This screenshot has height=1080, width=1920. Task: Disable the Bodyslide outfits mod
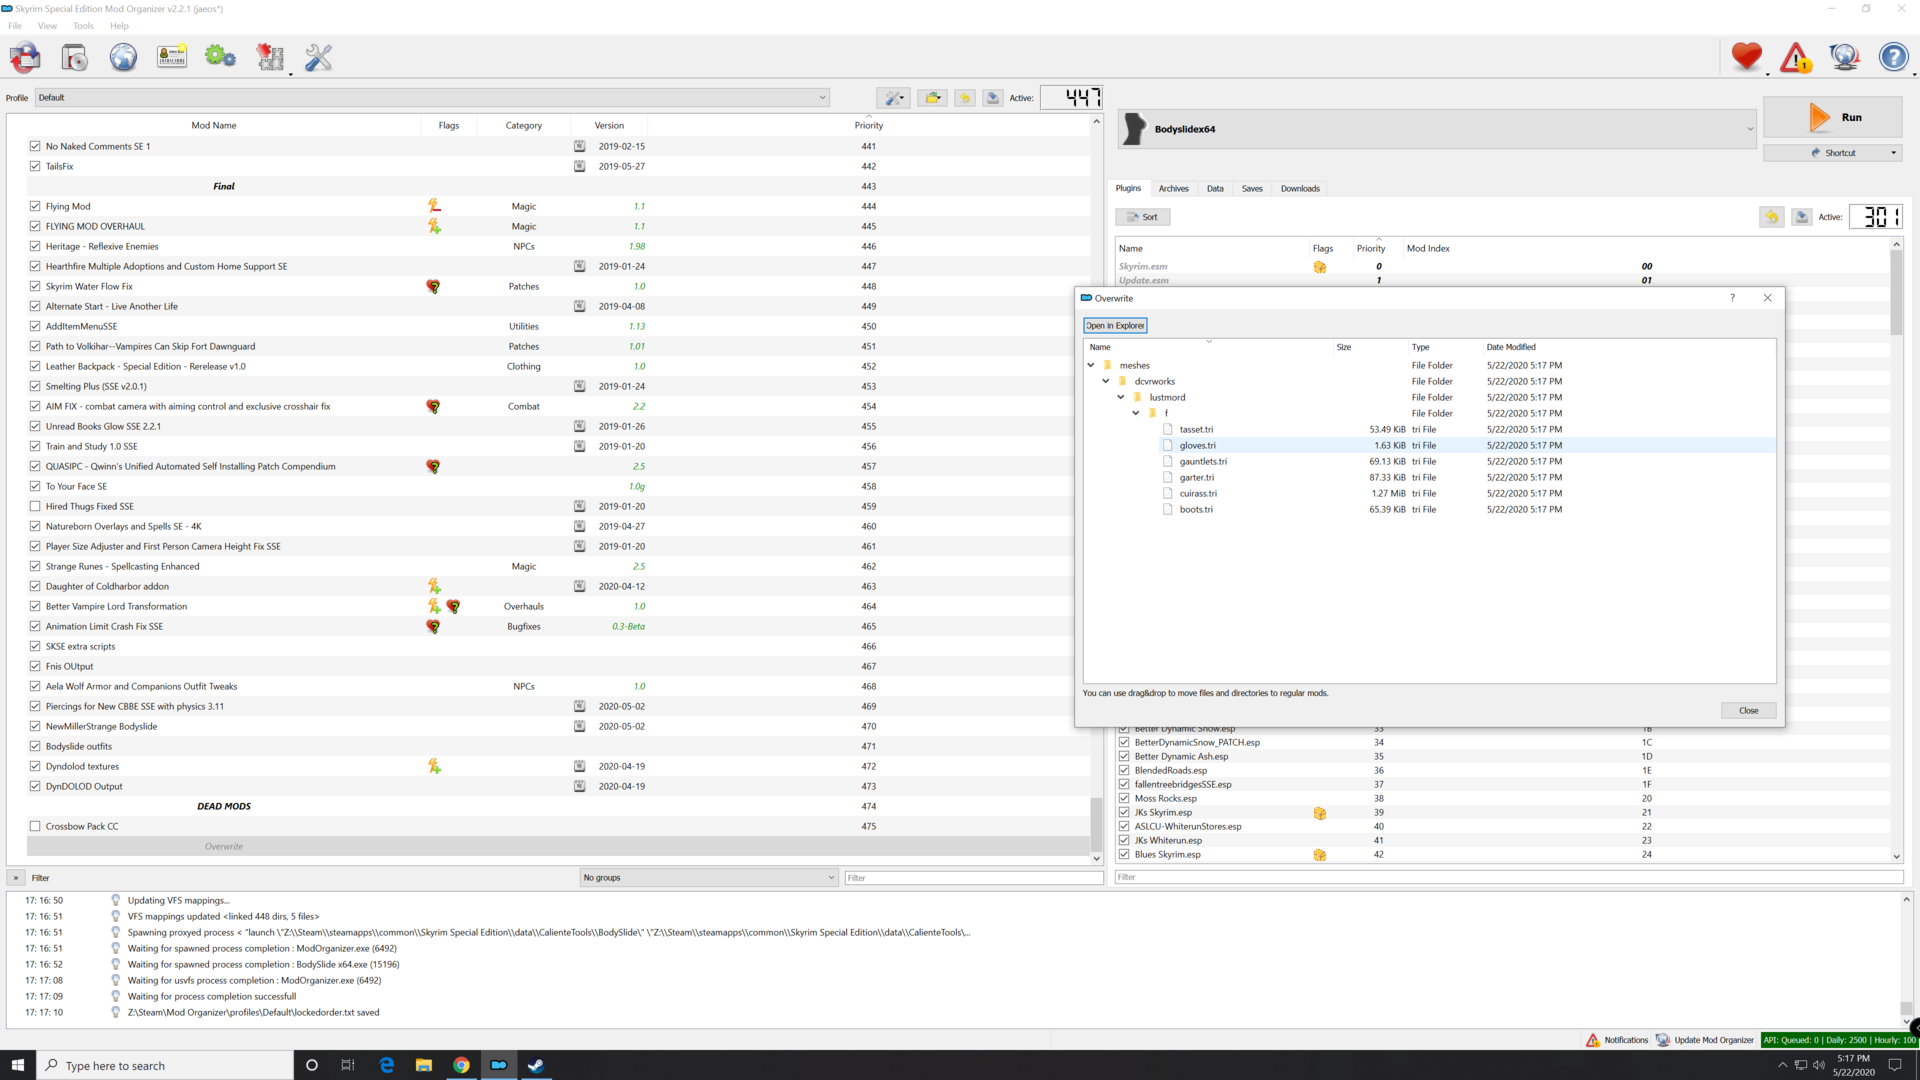[35, 746]
